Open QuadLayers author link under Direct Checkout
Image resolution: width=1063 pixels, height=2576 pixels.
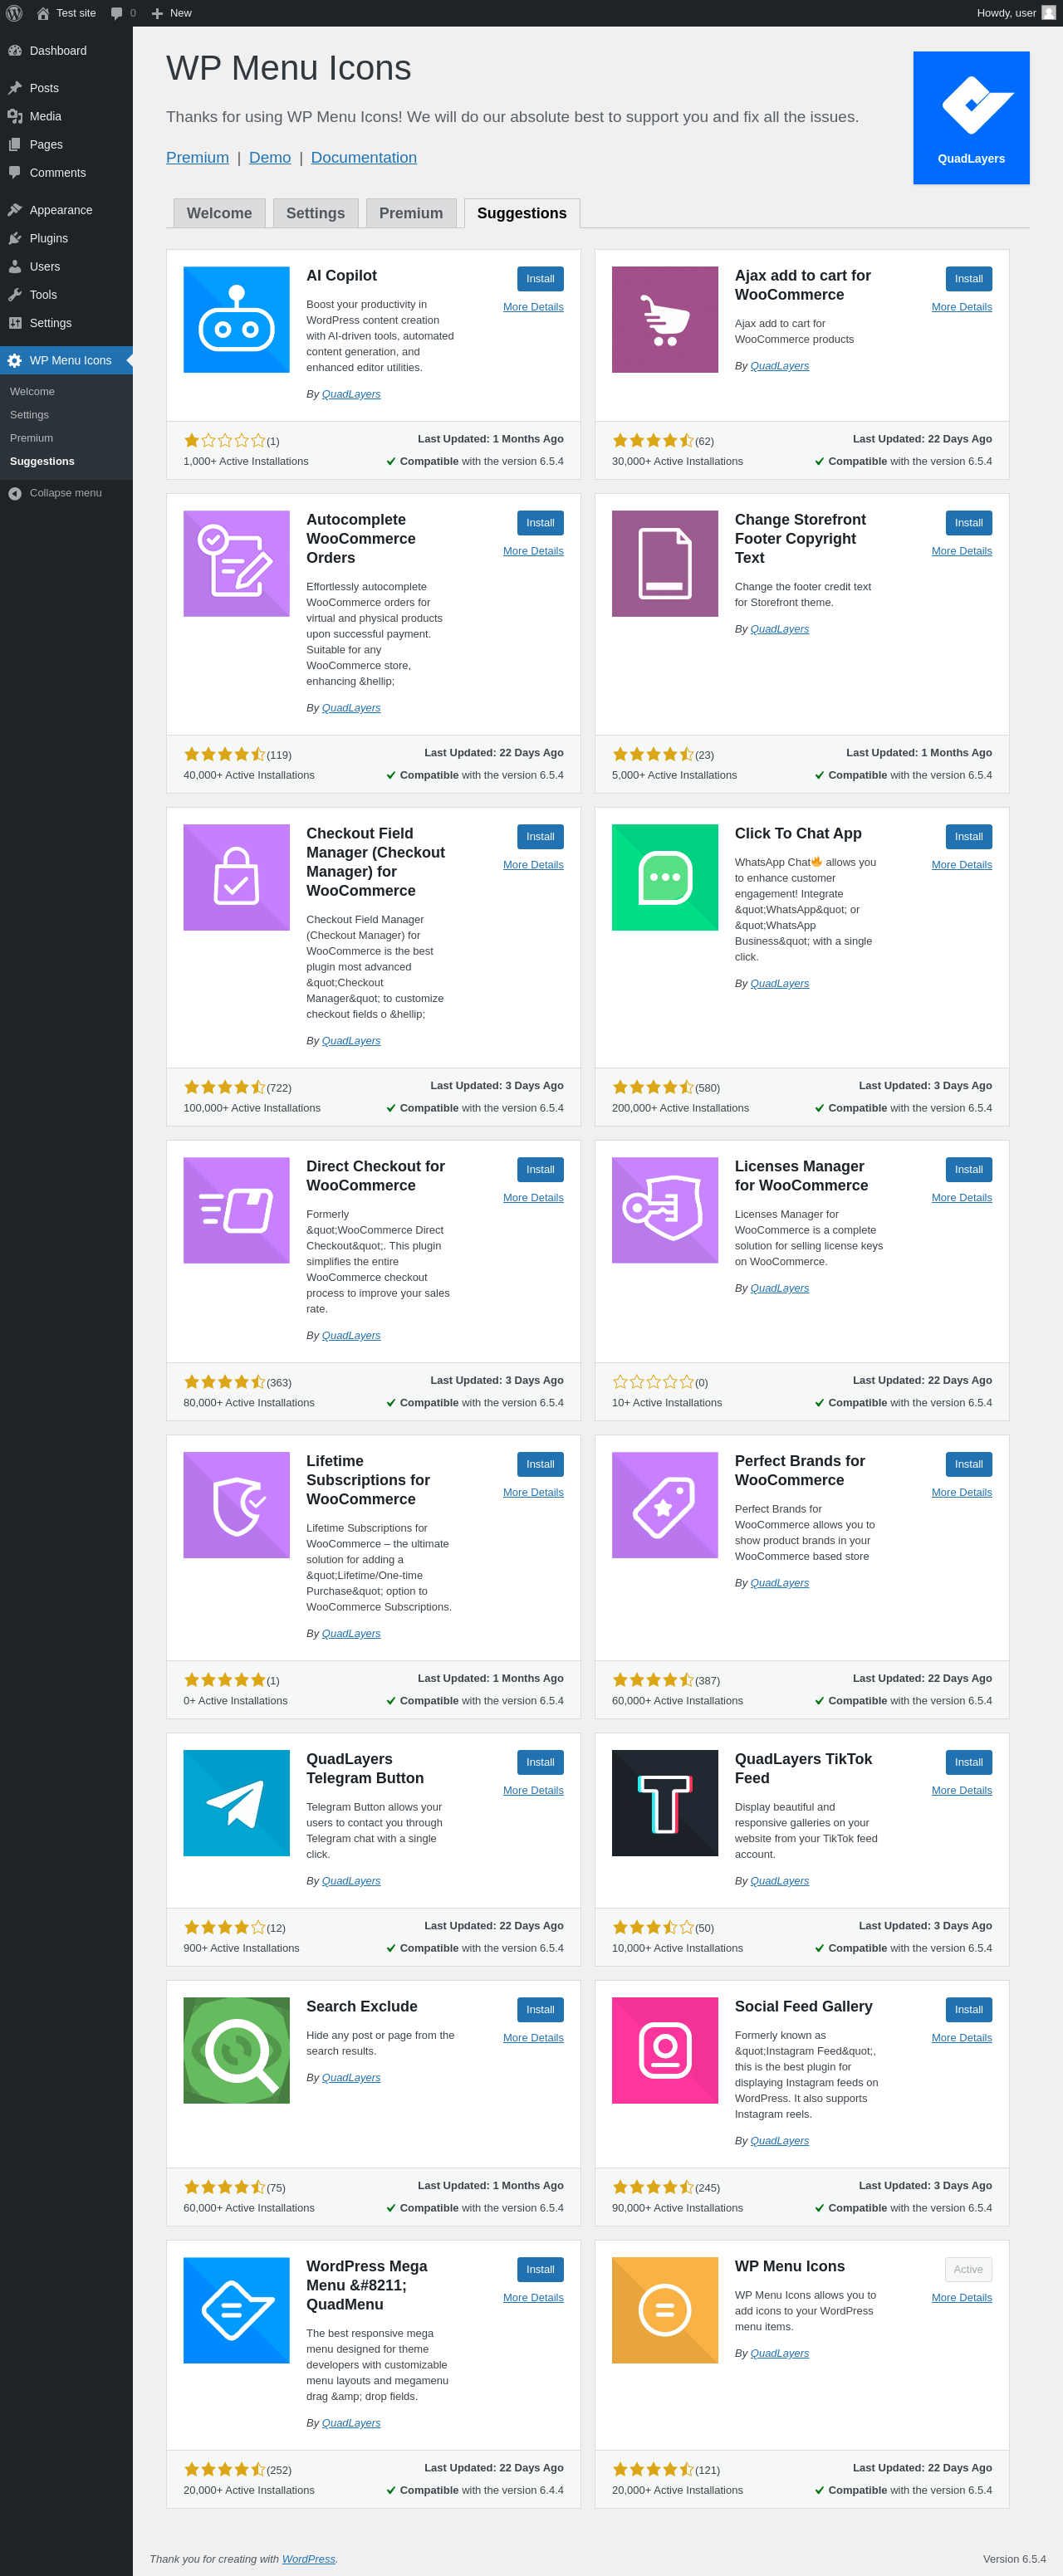coord(351,1336)
